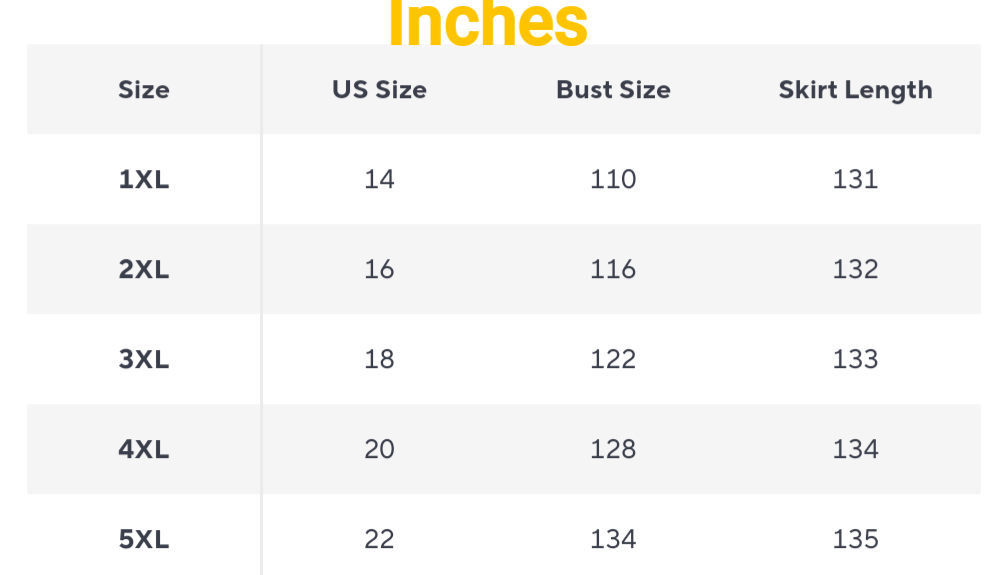Click the 5XL size row label
1008x575 pixels.
(144, 540)
